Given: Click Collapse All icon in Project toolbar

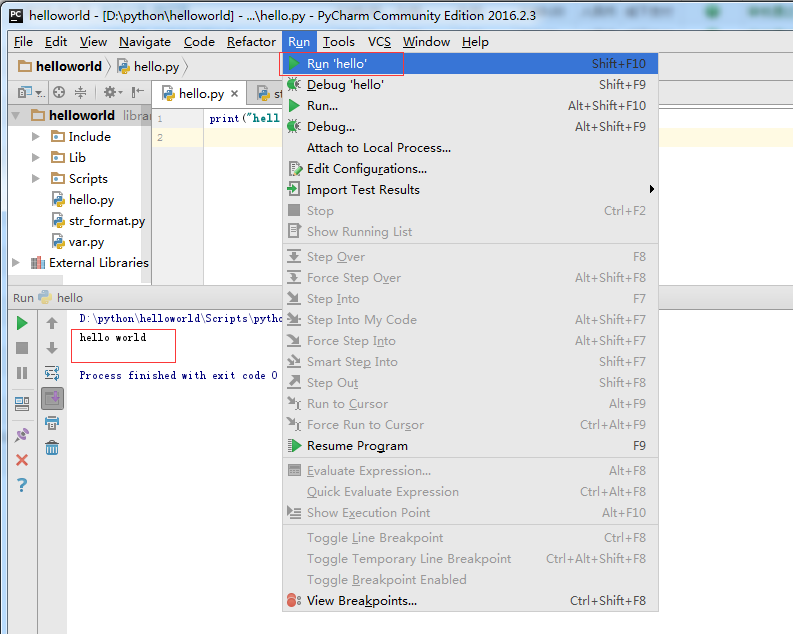Looking at the screenshot, I should coord(80,92).
